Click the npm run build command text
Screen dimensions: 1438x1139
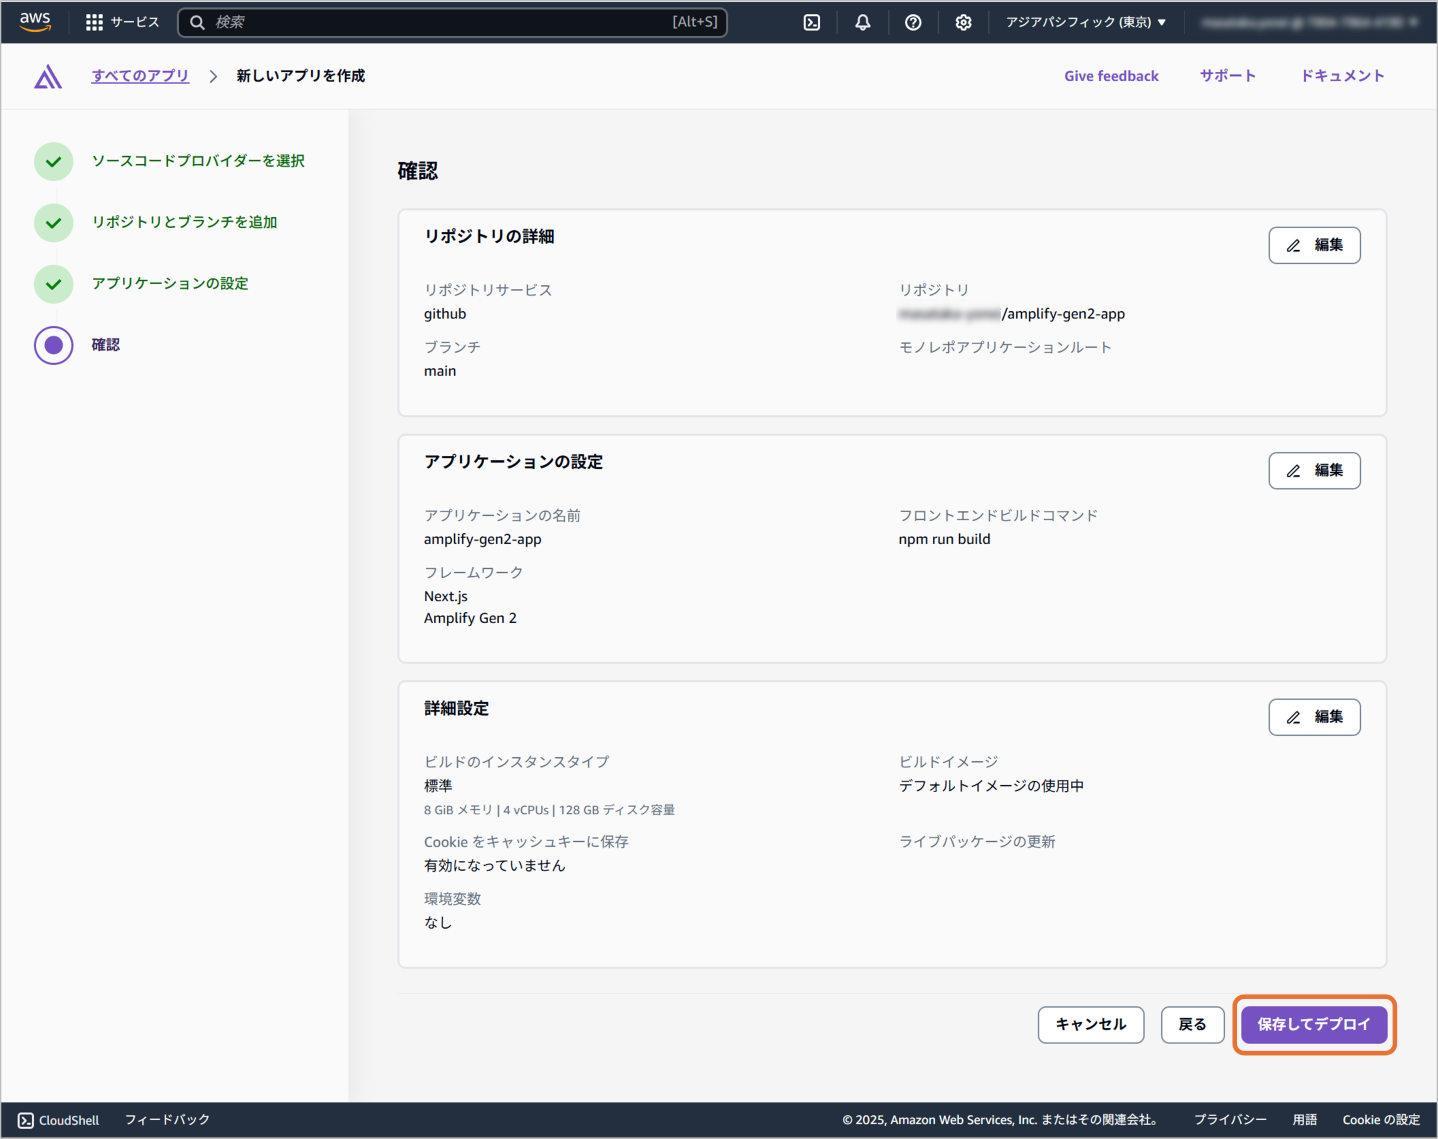coord(945,539)
